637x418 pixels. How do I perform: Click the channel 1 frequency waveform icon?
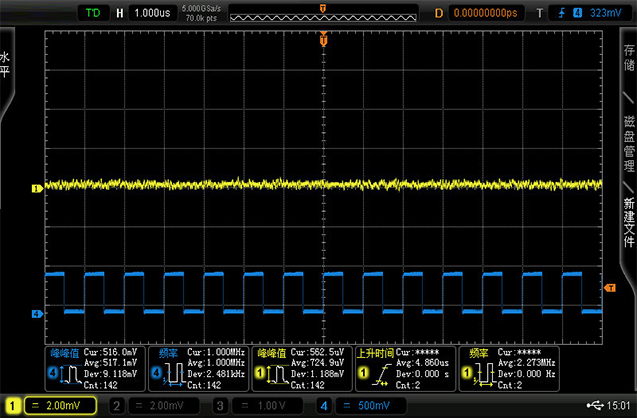coord(485,374)
